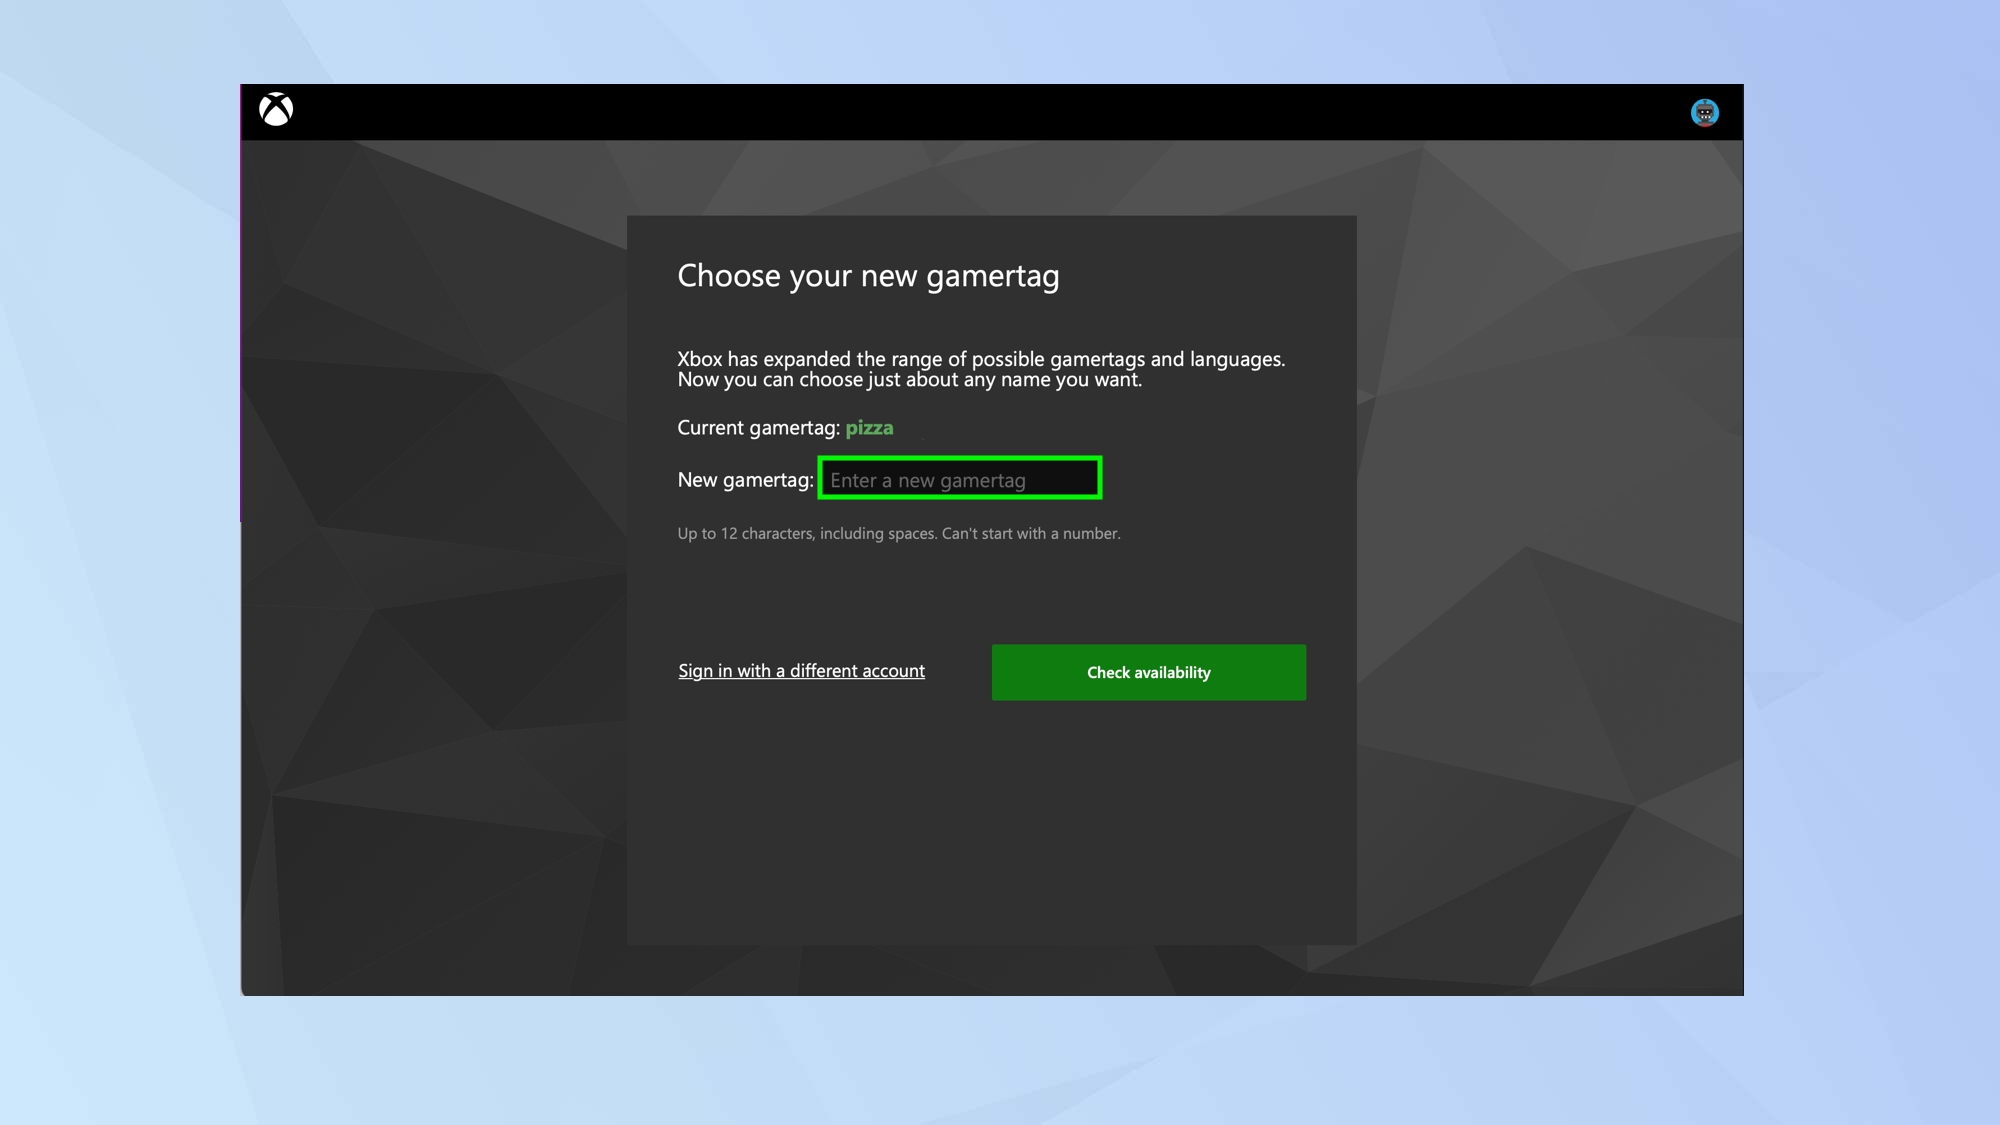Open Sign in with a different account
This screenshot has height=1125, width=2000.
point(801,671)
